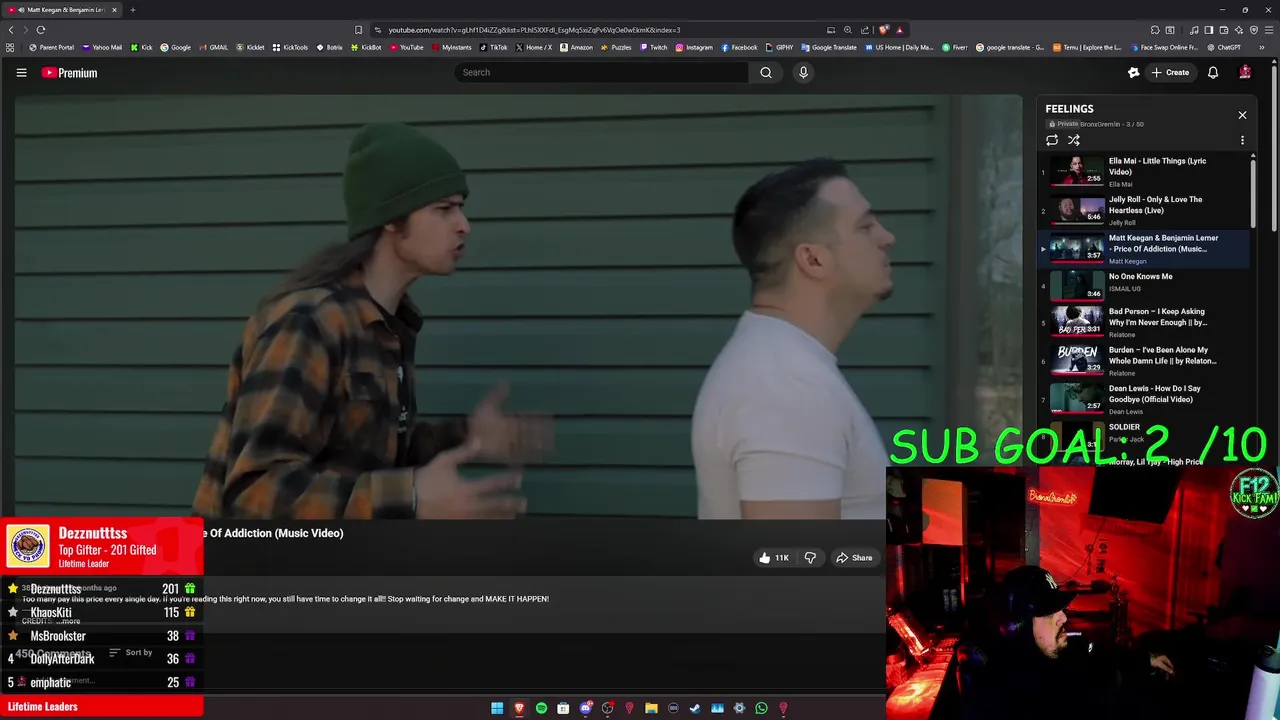Open Discord from taskbar
This screenshot has height=720, width=1280.
(x=586, y=708)
